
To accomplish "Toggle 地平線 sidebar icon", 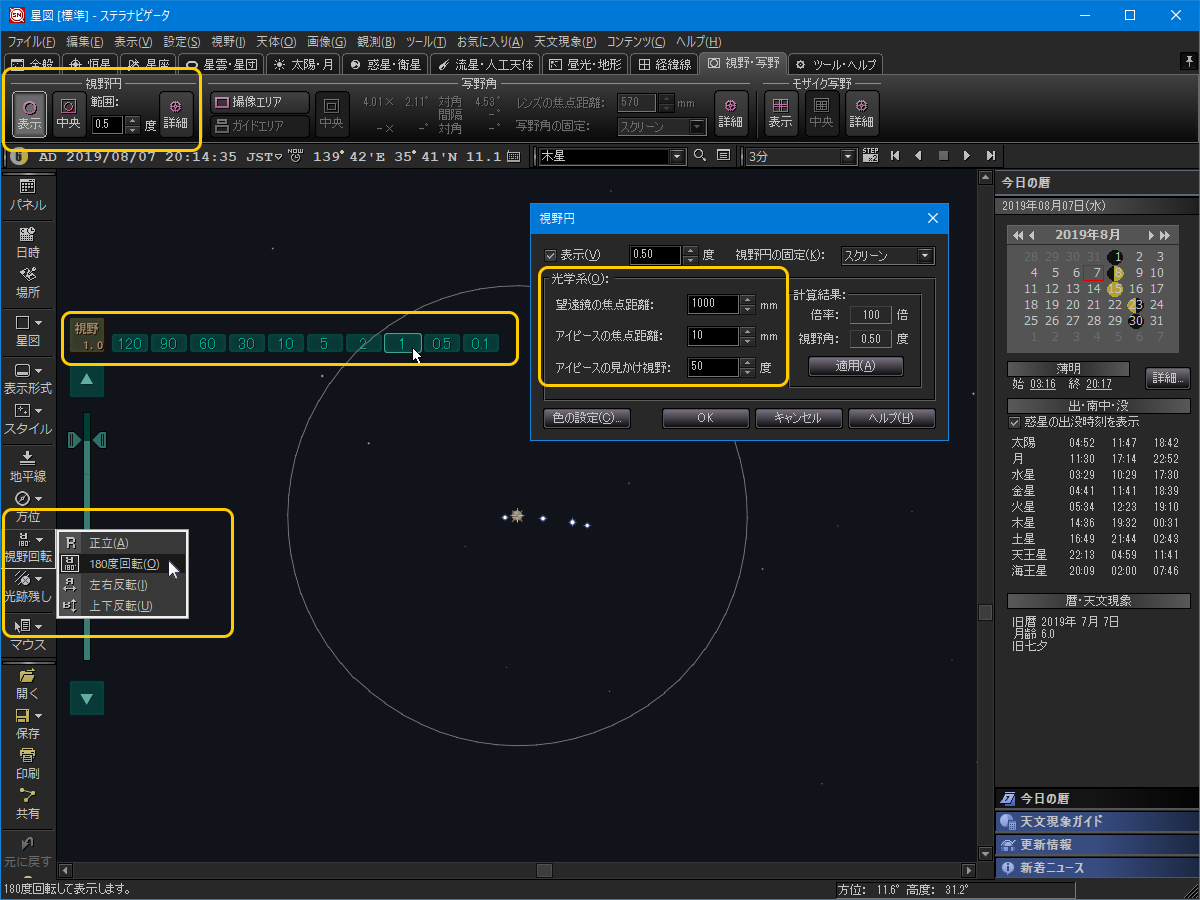I will tap(27, 466).
